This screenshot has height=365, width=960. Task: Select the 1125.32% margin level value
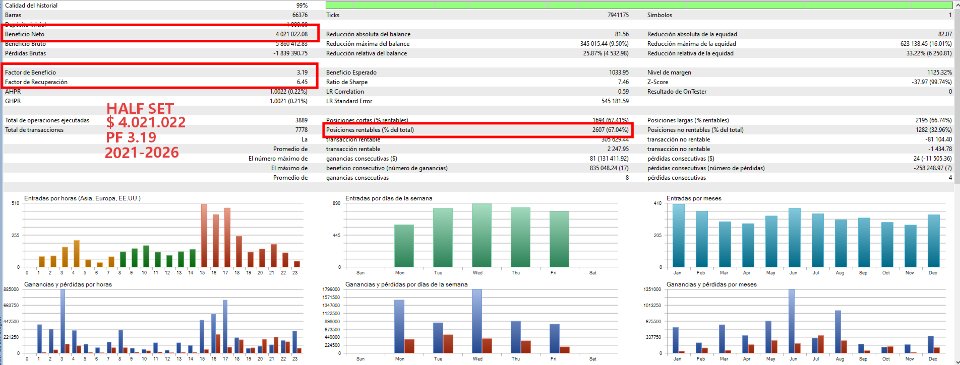[941, 72]
